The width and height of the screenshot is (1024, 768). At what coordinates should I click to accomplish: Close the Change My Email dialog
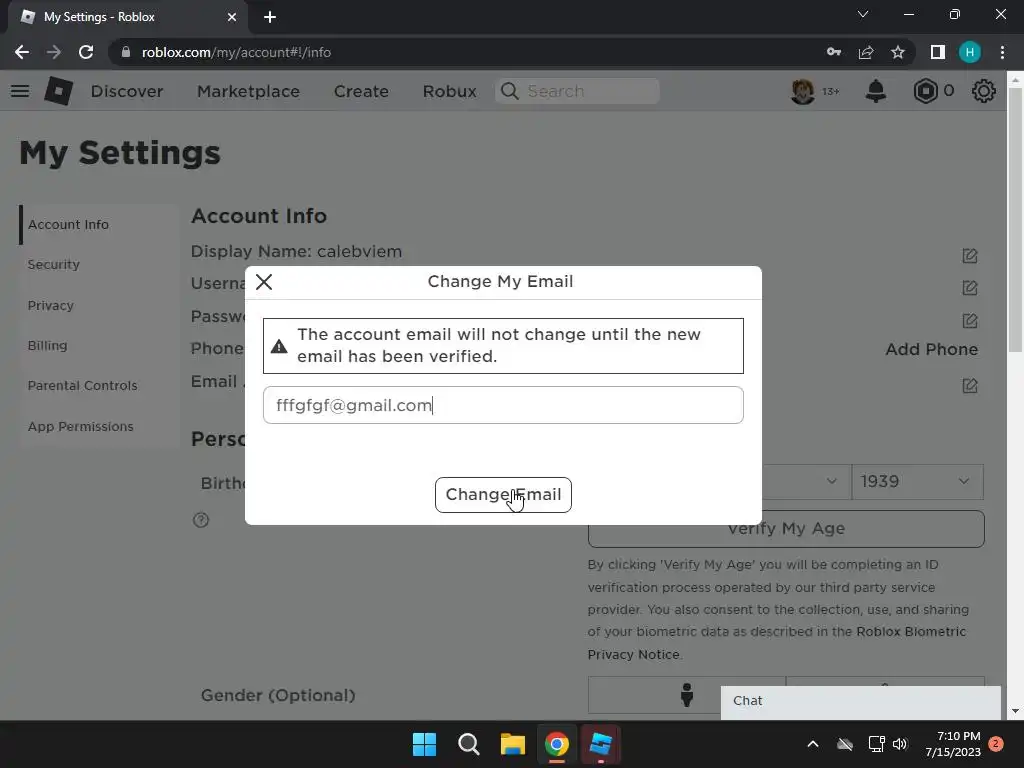pos(264,282)
